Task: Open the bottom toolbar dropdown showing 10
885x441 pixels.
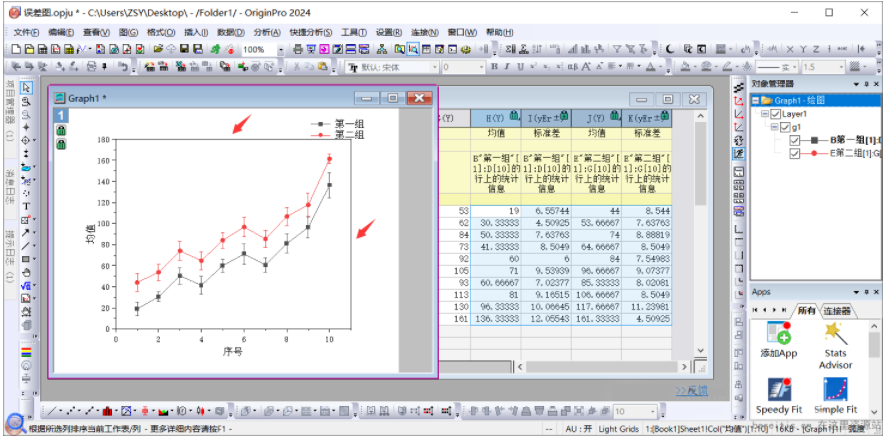Action: tap(653, 411)
